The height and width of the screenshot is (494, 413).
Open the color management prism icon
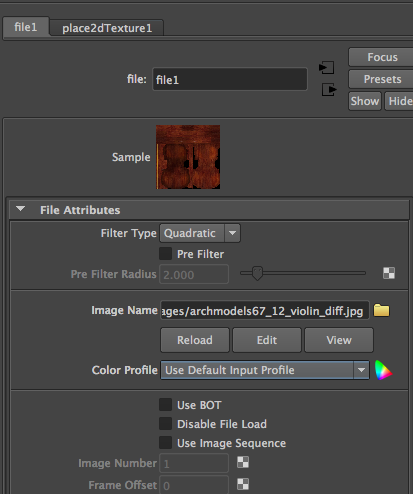pos(383,370)
